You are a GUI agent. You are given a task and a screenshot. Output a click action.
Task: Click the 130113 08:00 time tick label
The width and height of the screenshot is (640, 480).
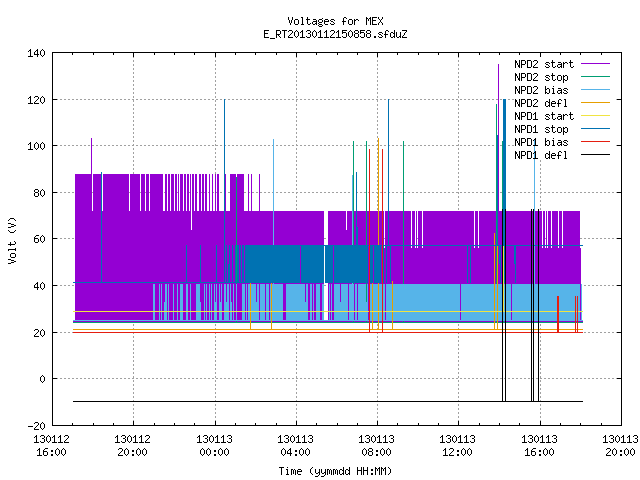(x=376, y=446)
